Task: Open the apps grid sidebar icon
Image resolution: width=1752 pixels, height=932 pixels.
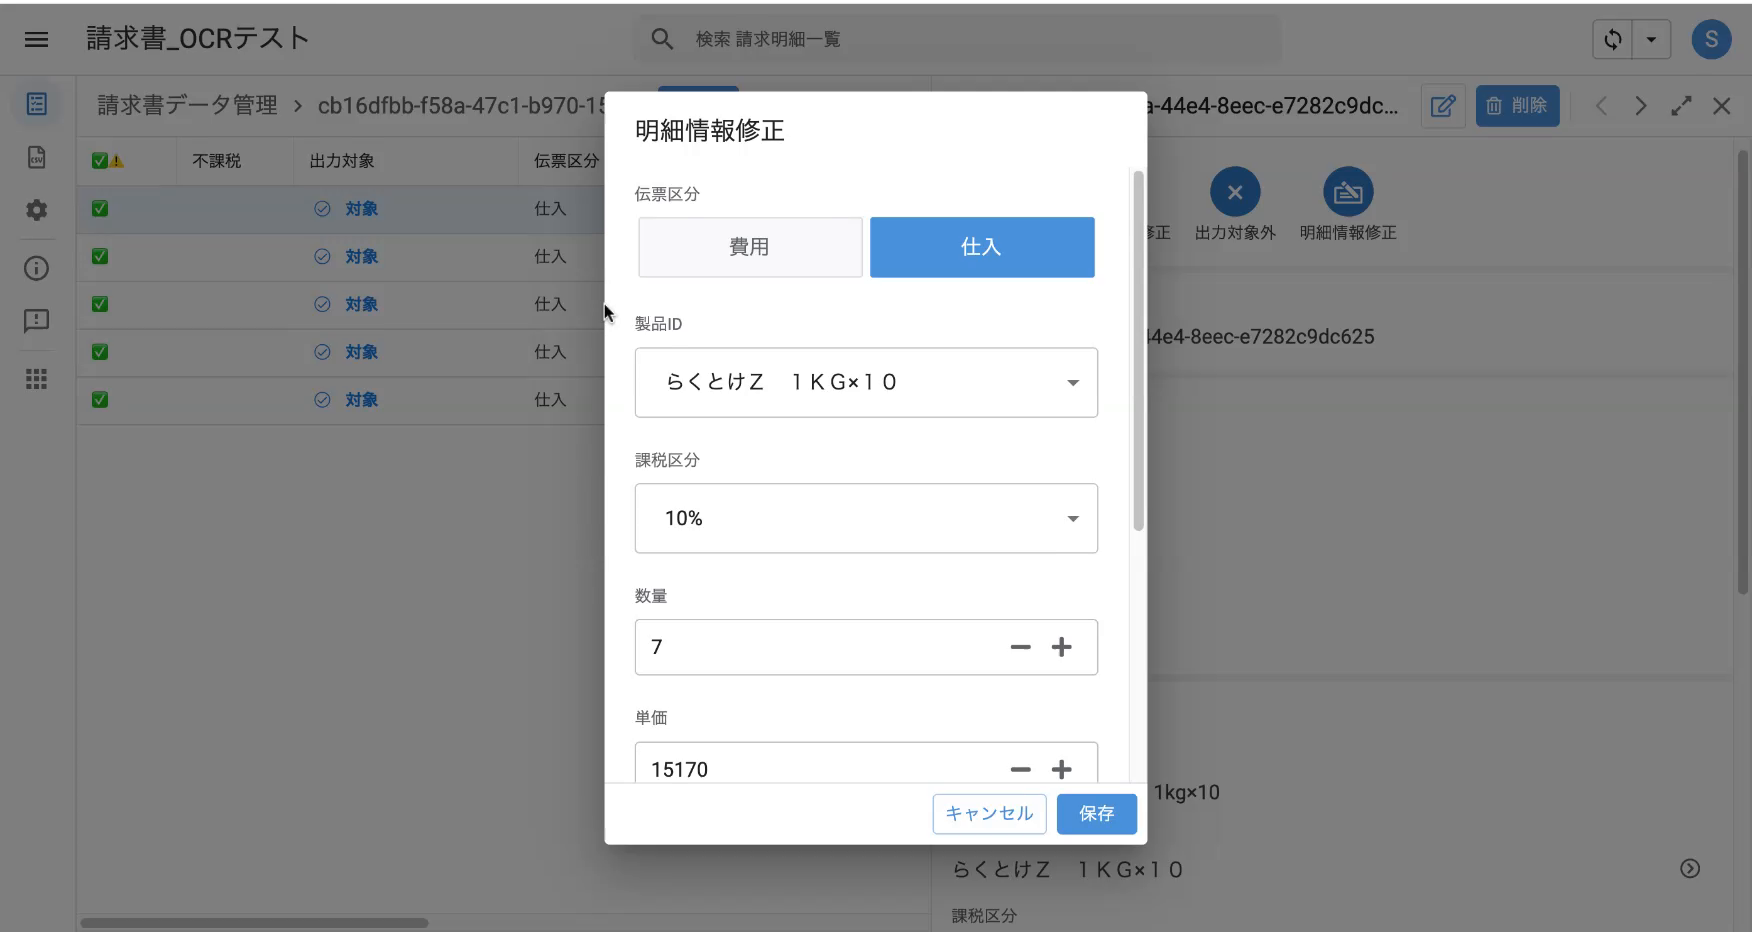Action: tap(37, 379)
